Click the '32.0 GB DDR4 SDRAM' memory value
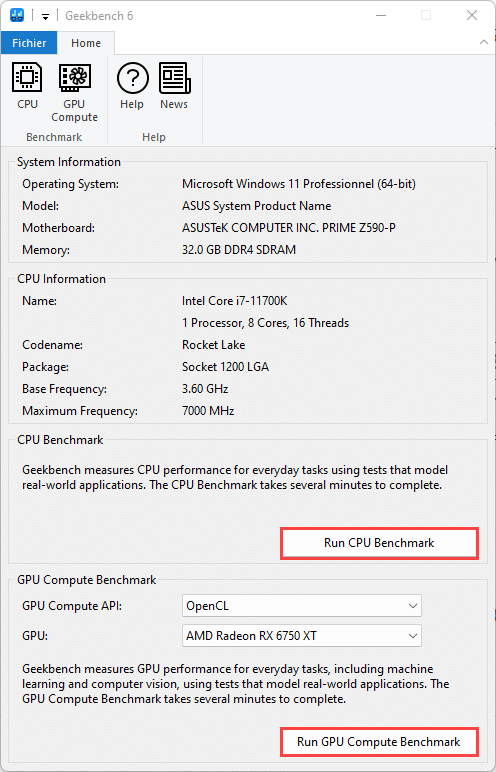Image resolution: width=496 pixels, height=772 pixels. (239, 250)
